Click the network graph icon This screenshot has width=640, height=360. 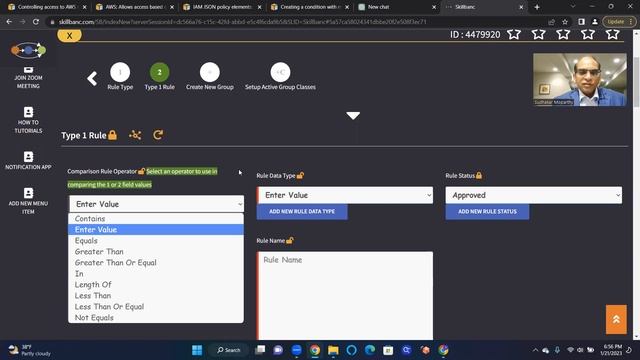tap(135, 135)
